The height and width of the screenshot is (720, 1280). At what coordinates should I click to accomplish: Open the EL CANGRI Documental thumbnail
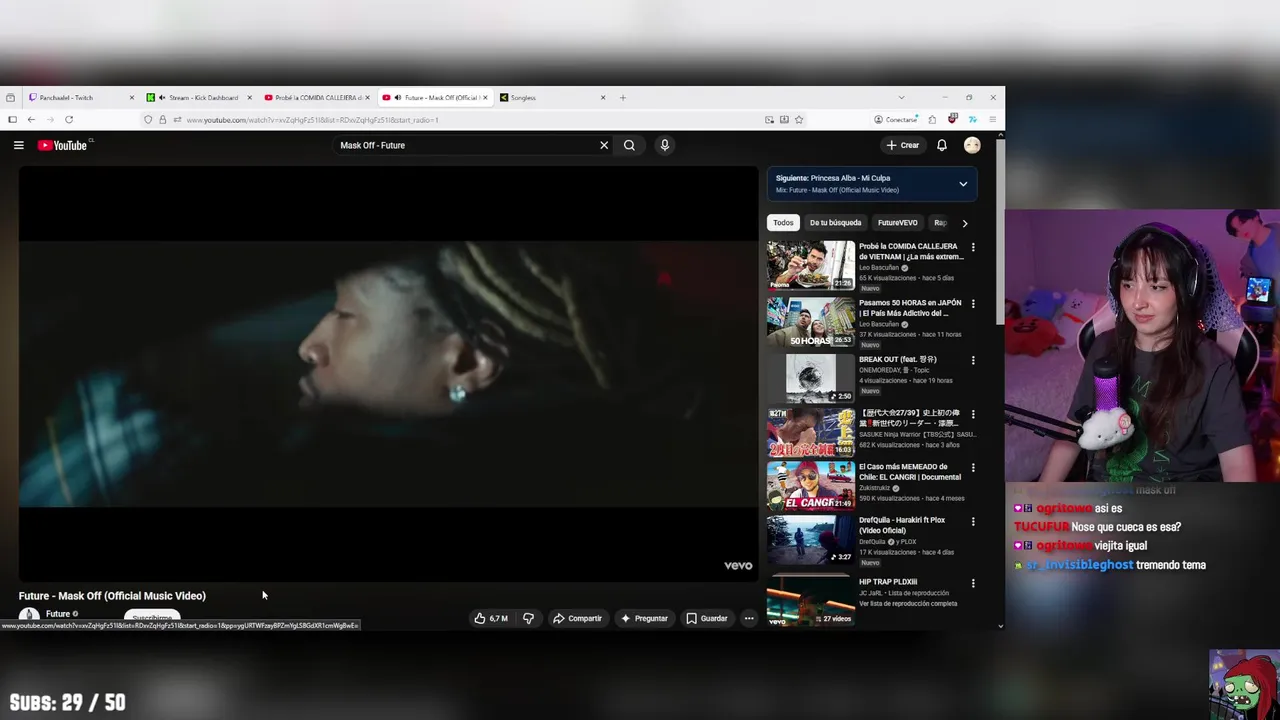[x=811, y=486]
